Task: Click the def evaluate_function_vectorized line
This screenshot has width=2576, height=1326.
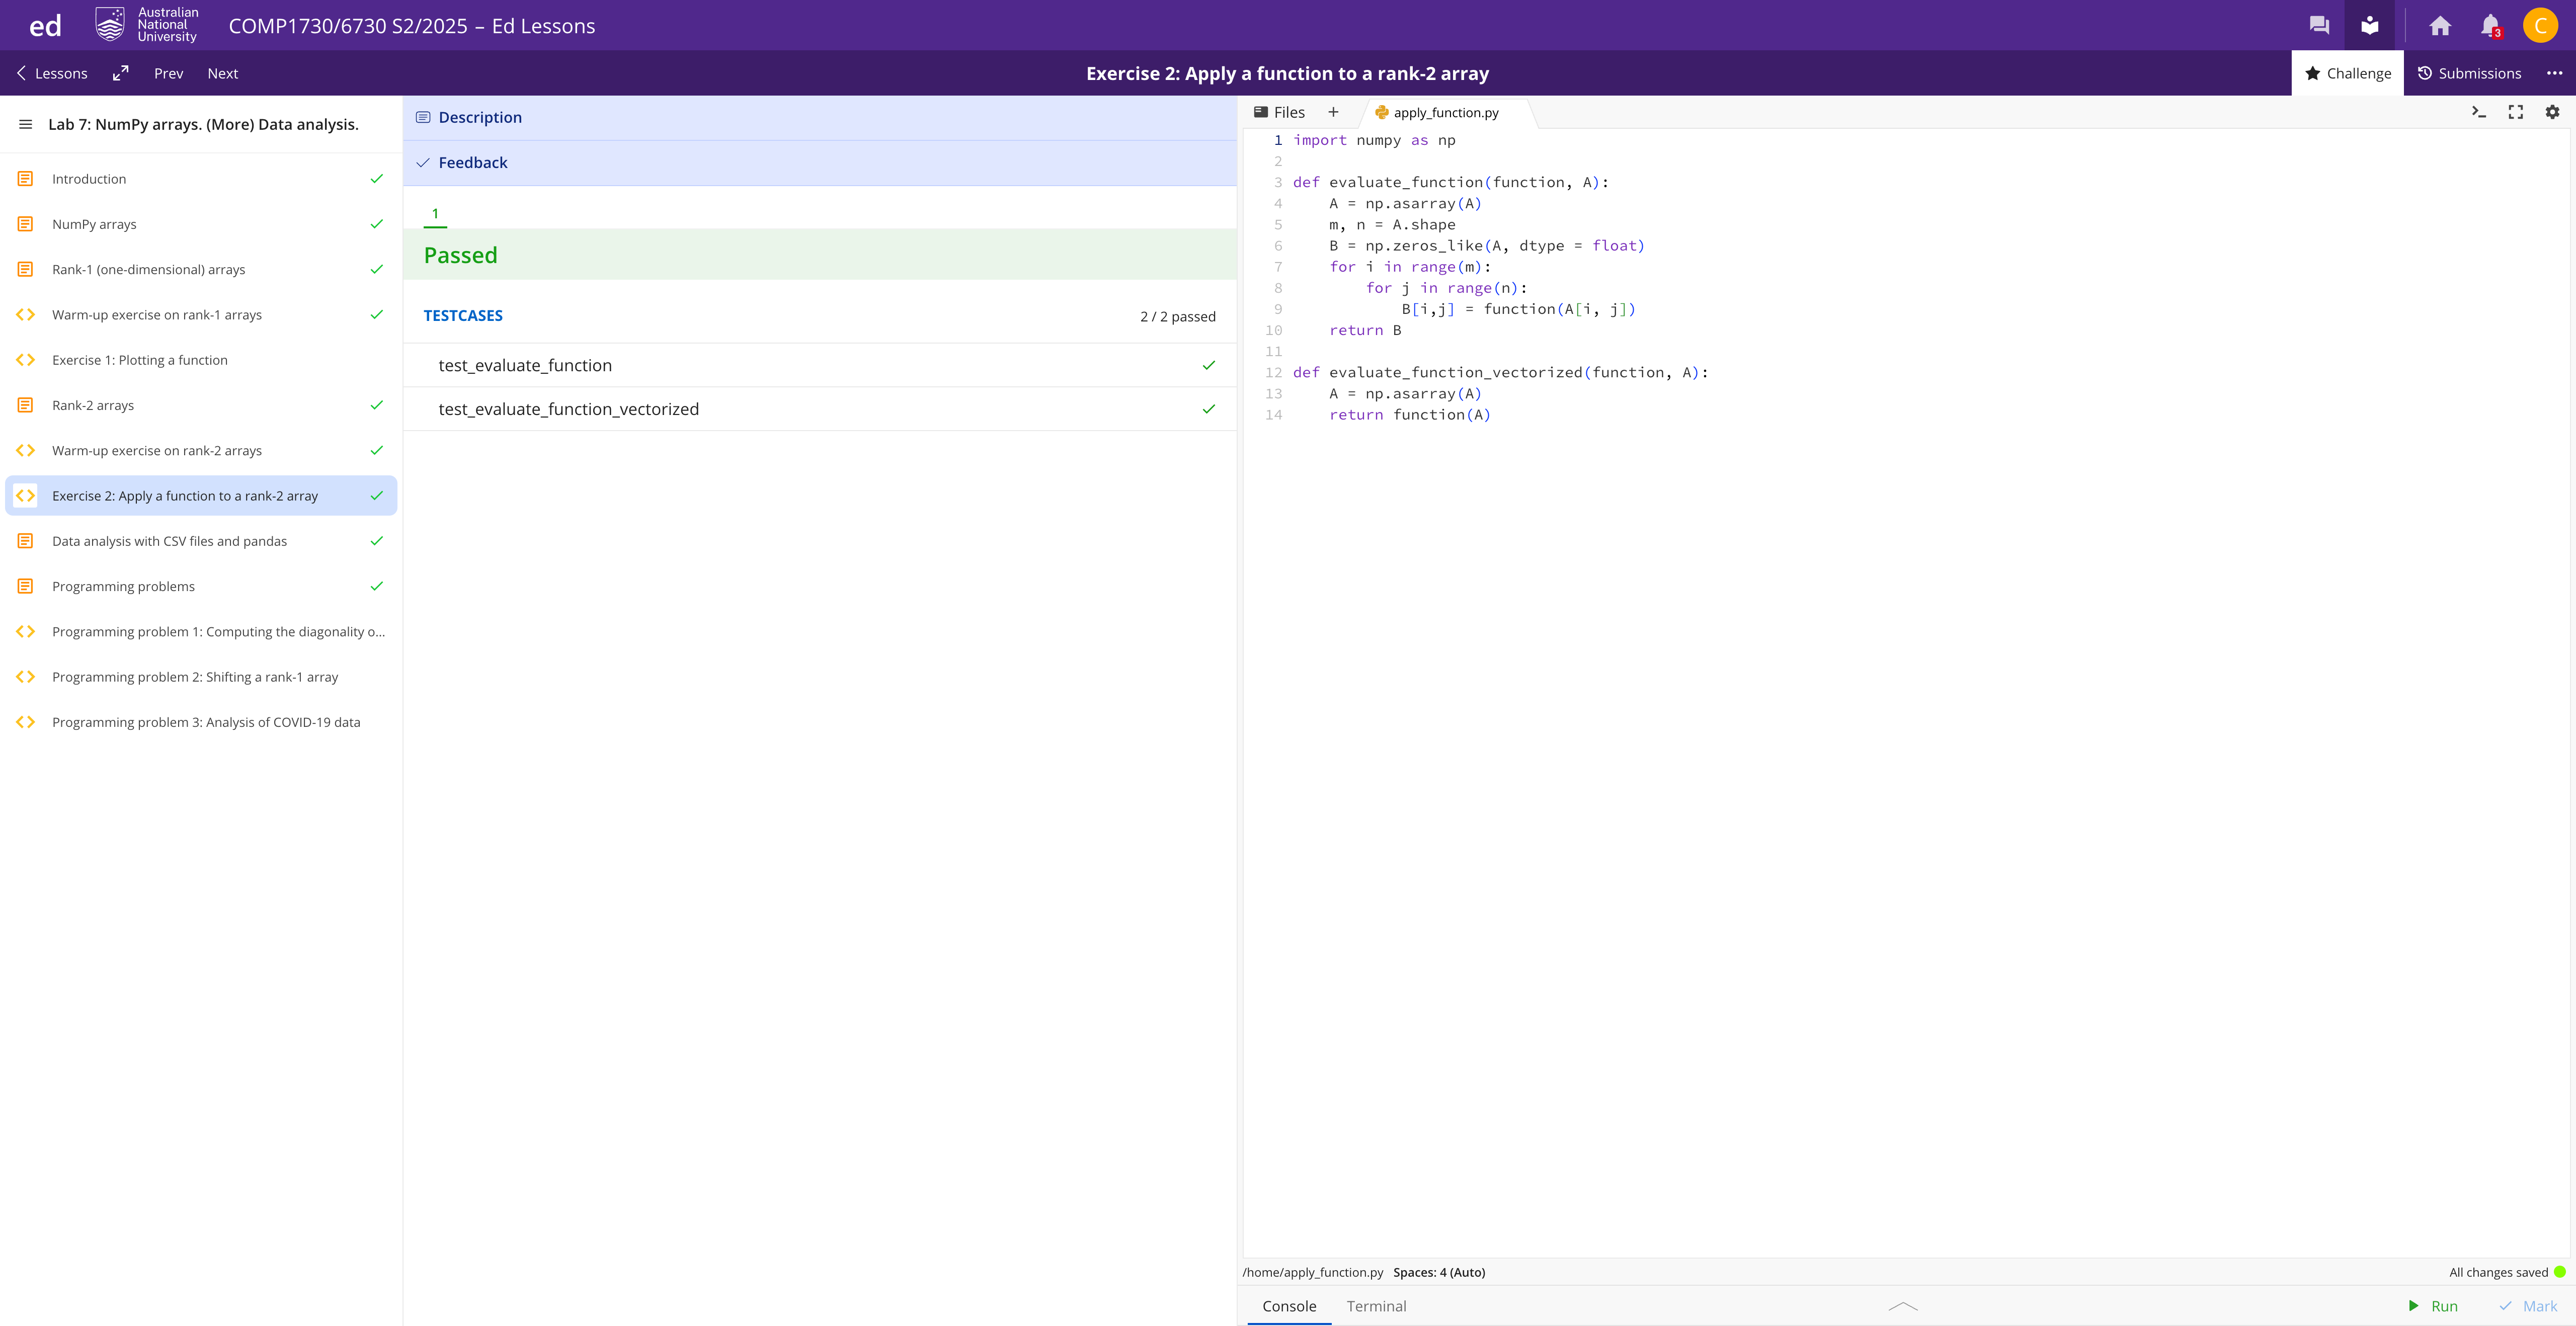Action: click(x=1500, y=373)
